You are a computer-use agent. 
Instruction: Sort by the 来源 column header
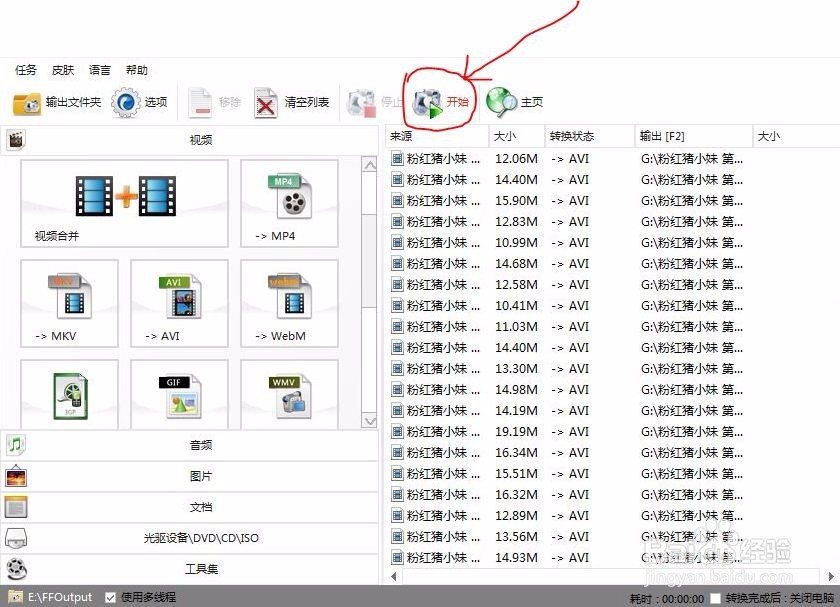[x=437, y=136]
